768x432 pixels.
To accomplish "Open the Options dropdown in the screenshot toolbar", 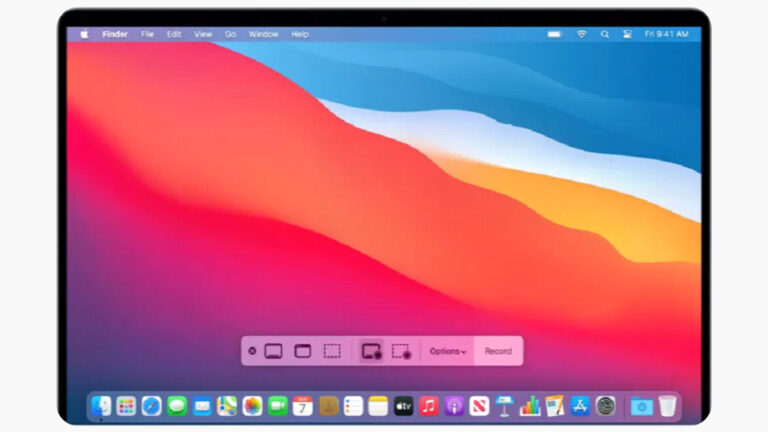I will [448, 351].
